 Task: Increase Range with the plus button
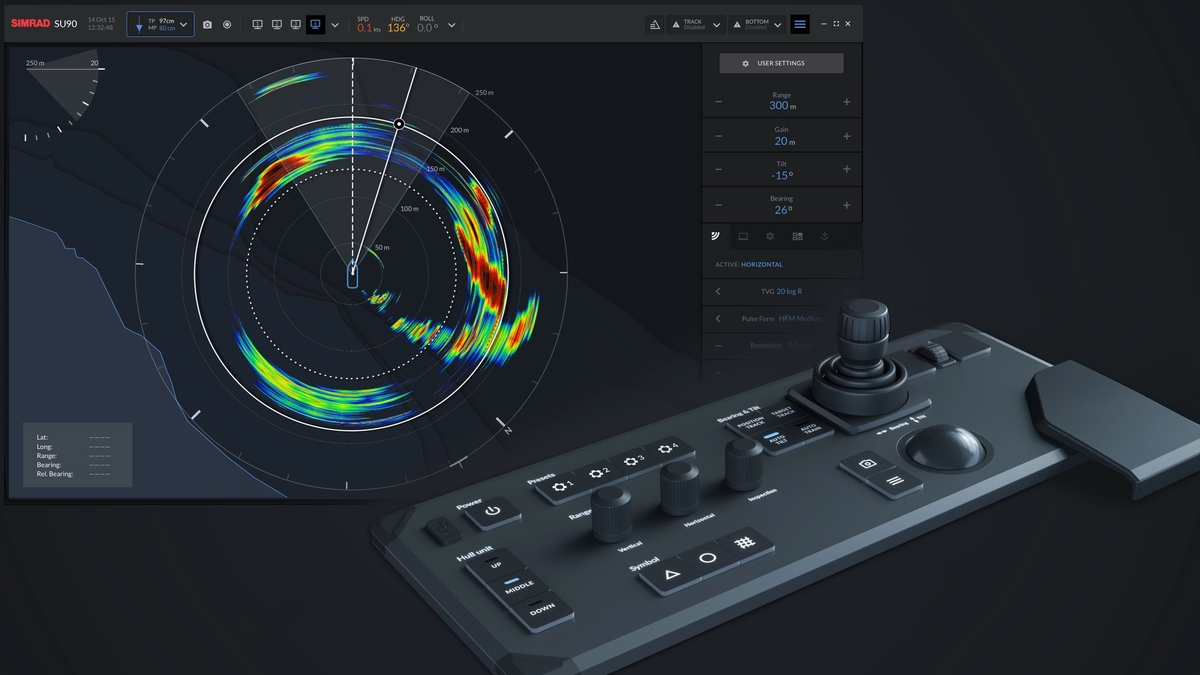(x=846, y=101)
